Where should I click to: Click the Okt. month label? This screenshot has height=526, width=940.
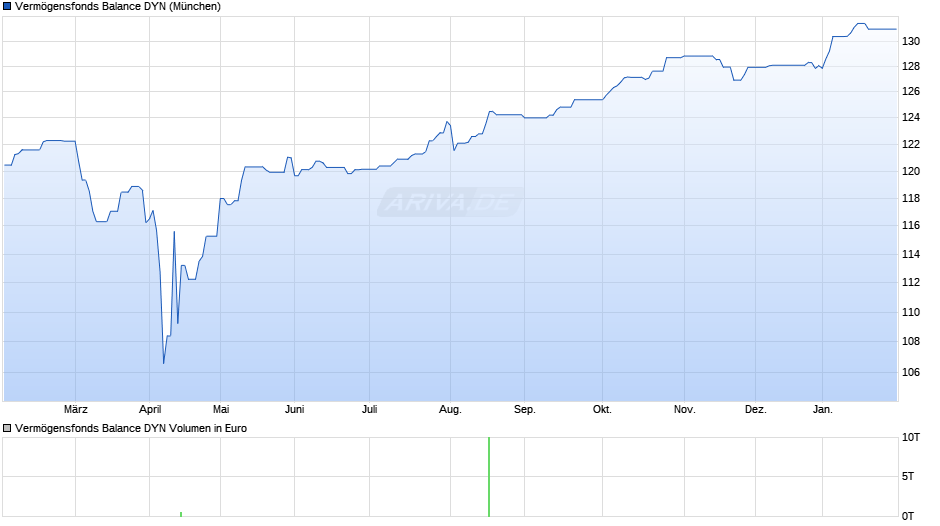coord(602,410)
